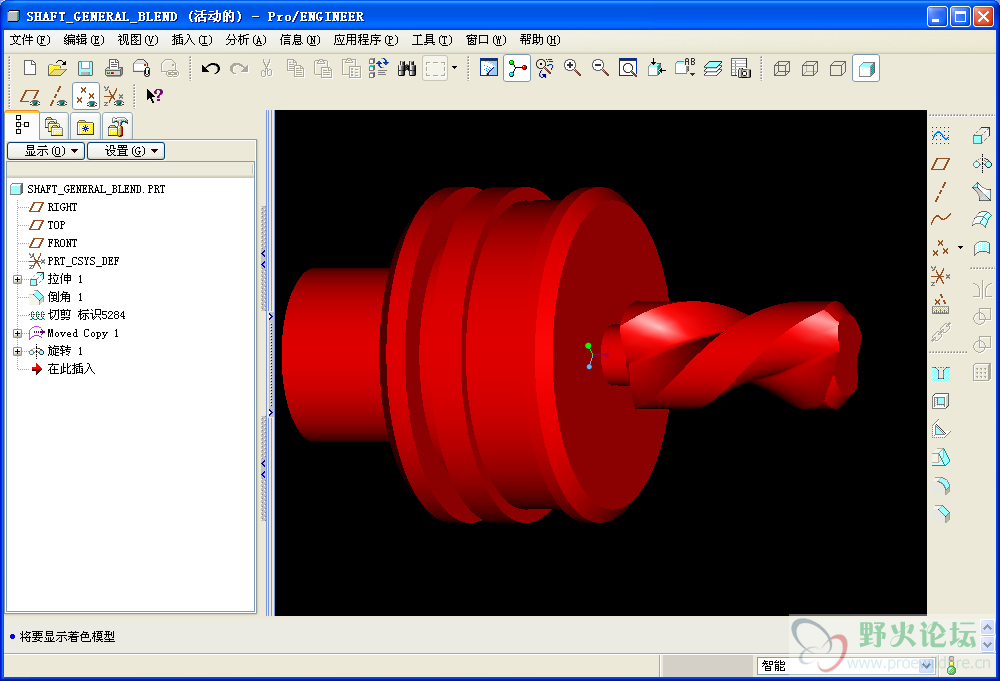Click the zoom out magnifier icon
This screenshot has width=1000, height=681.
pyautogui.click(x=600, y=68)
